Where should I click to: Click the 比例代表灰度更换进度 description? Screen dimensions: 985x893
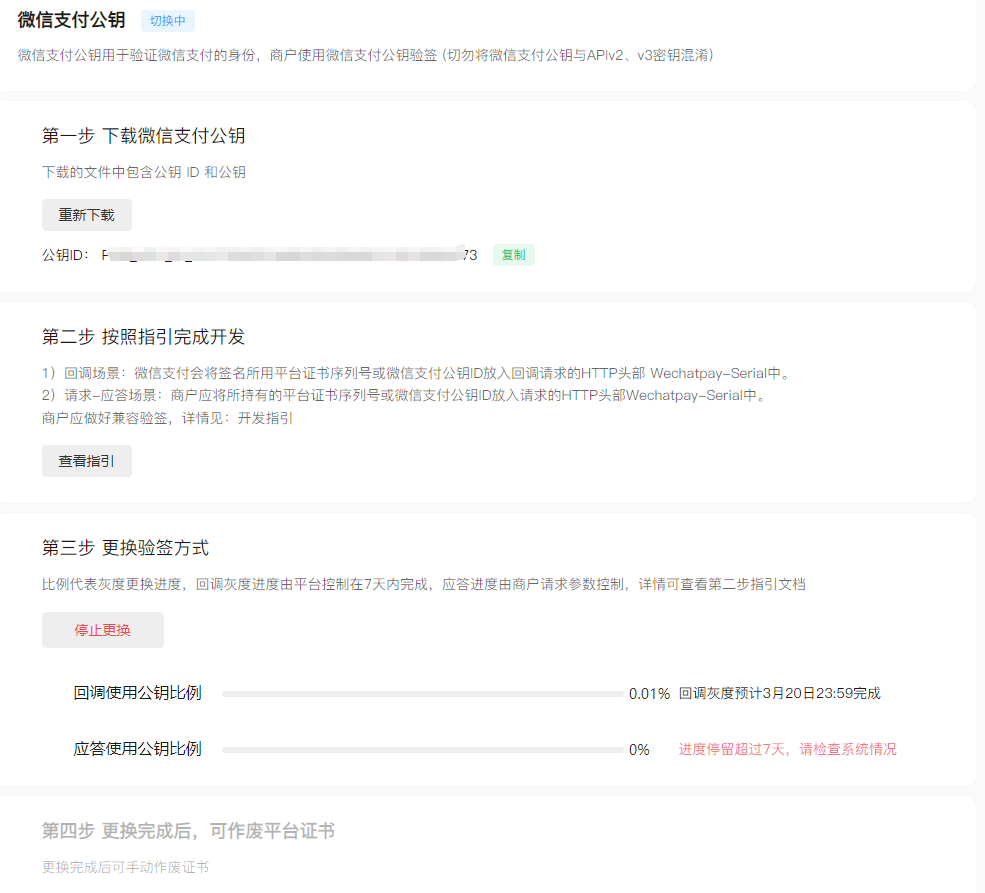[424, 584]
